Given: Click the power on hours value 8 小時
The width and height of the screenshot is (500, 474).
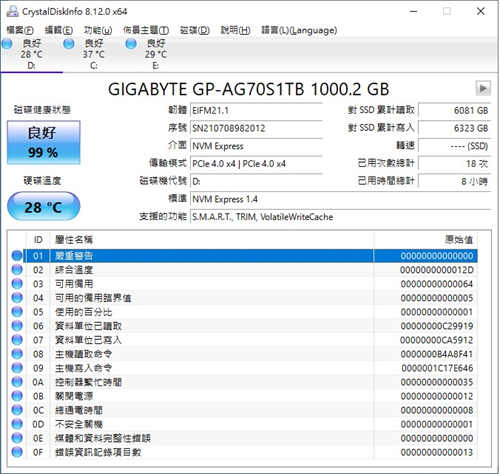Looking at the screenshot, I should point(455,181).
